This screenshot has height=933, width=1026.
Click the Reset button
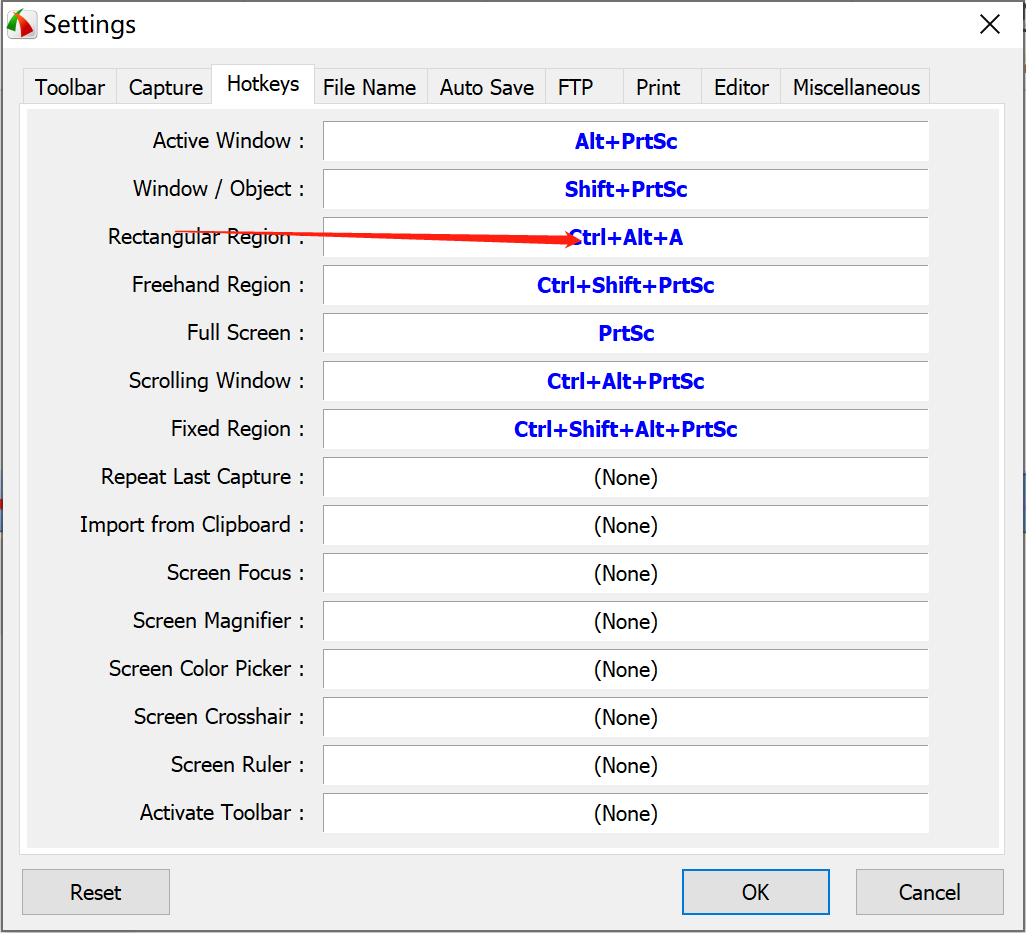[x=96, y=892]
